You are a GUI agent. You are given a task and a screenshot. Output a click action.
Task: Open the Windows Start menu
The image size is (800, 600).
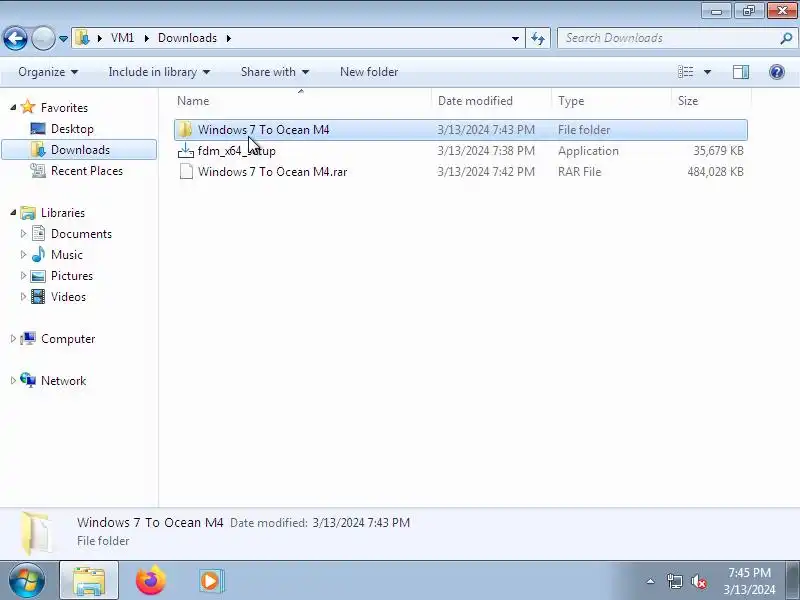[27, 581]
